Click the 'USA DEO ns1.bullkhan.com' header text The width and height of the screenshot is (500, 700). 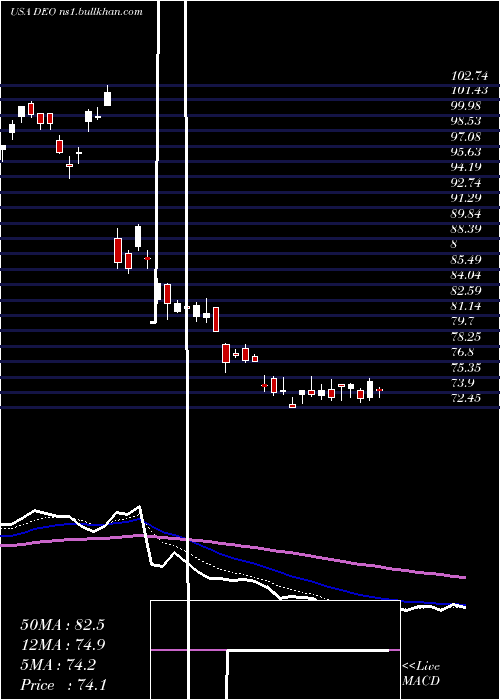click(76, 12)
